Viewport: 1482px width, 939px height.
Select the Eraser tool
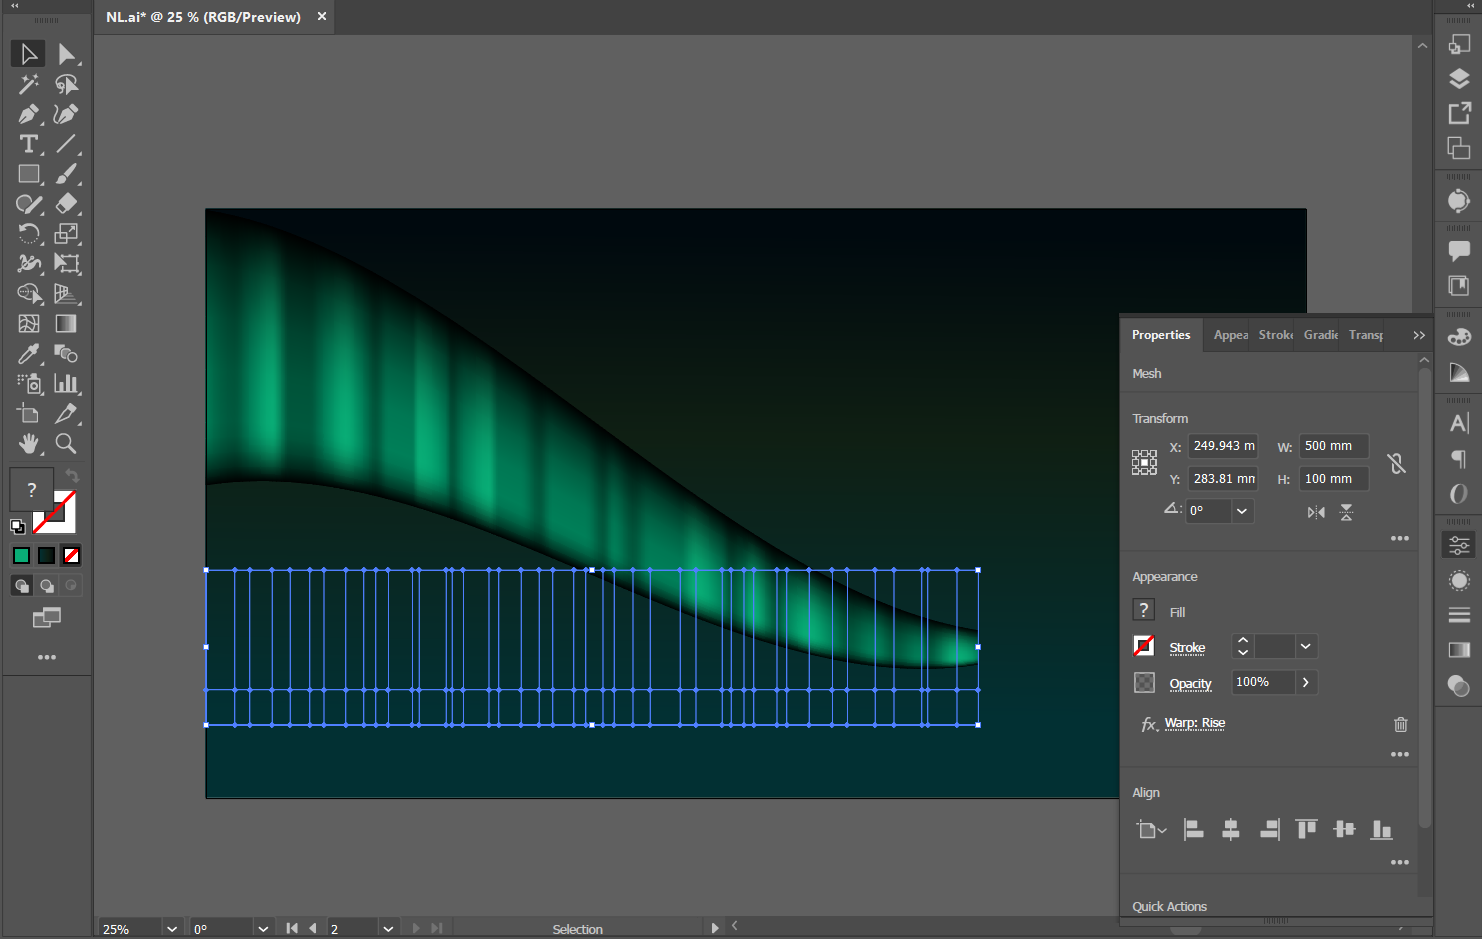pyautogui.click(x=66, y=204)
